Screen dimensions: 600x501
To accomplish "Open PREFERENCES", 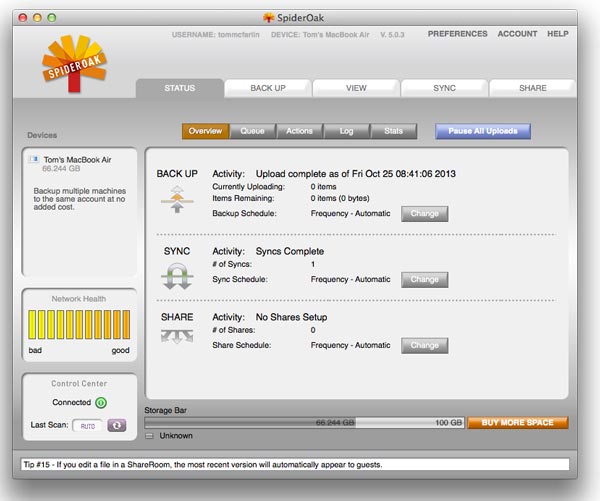I will (458, 34).
